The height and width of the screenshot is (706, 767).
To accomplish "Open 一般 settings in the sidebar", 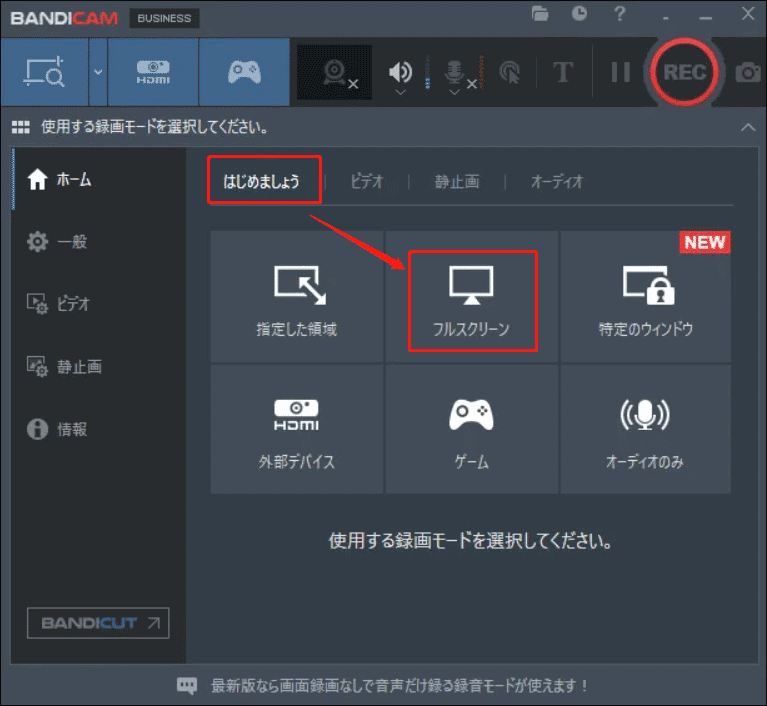I will pos(57,242).
